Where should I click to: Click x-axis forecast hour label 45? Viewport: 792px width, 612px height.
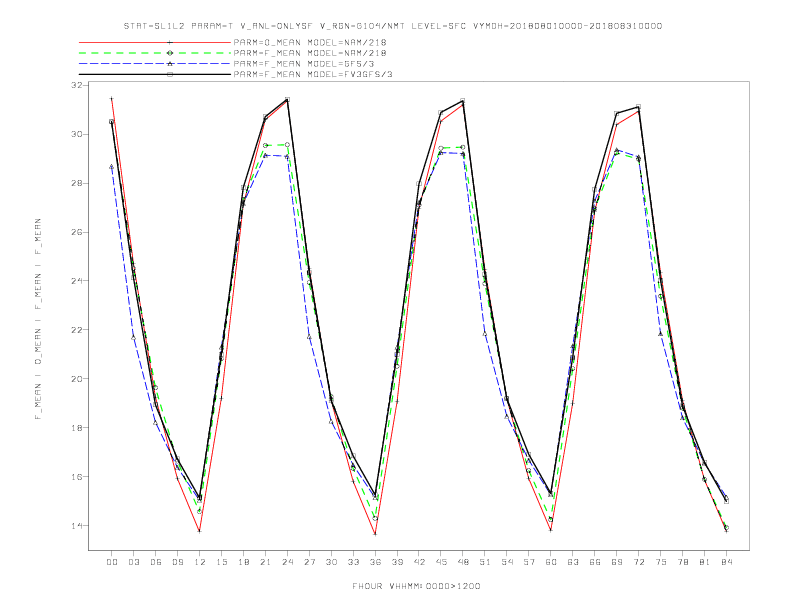[441, 562]
